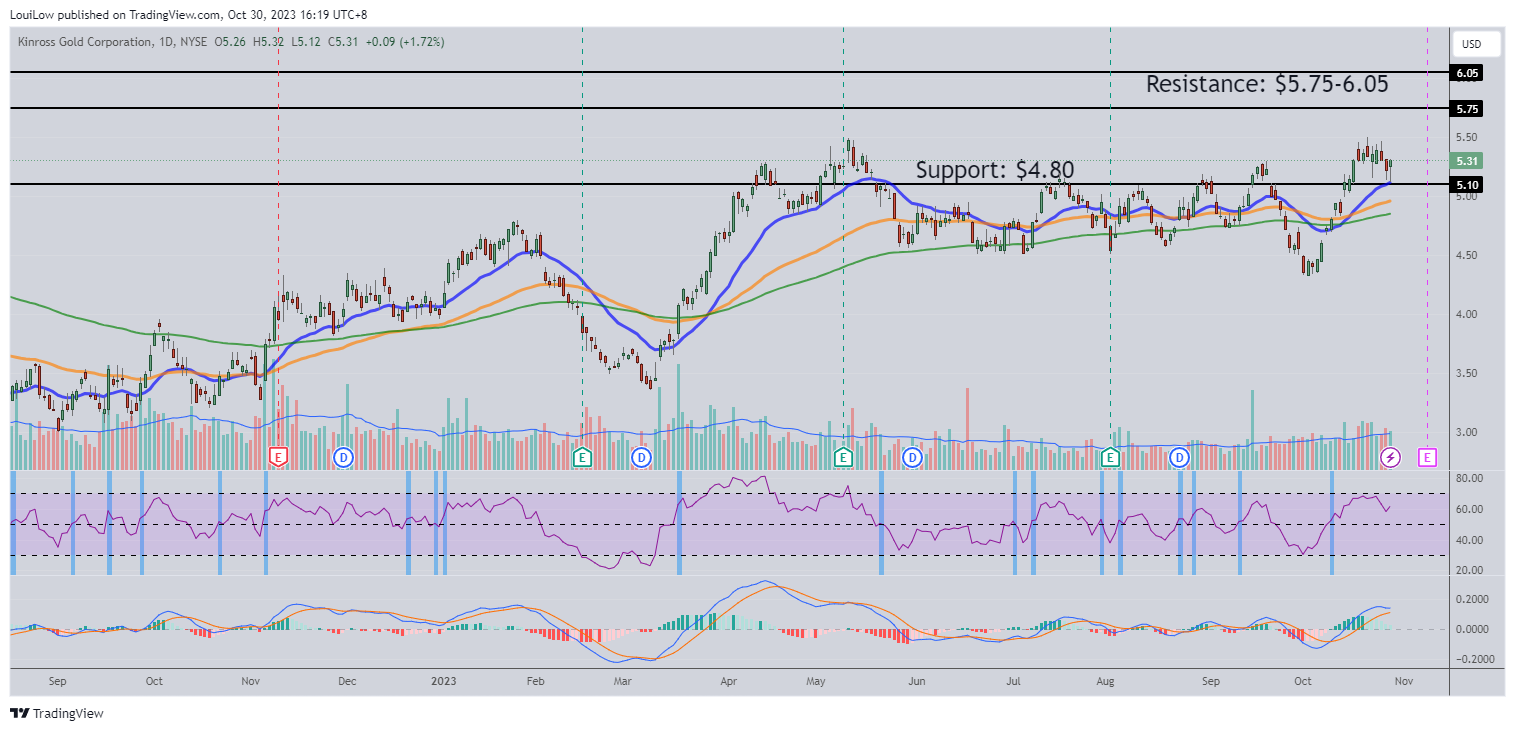
Task: Click the Feb label on time axis
Action: click(535, 681)
